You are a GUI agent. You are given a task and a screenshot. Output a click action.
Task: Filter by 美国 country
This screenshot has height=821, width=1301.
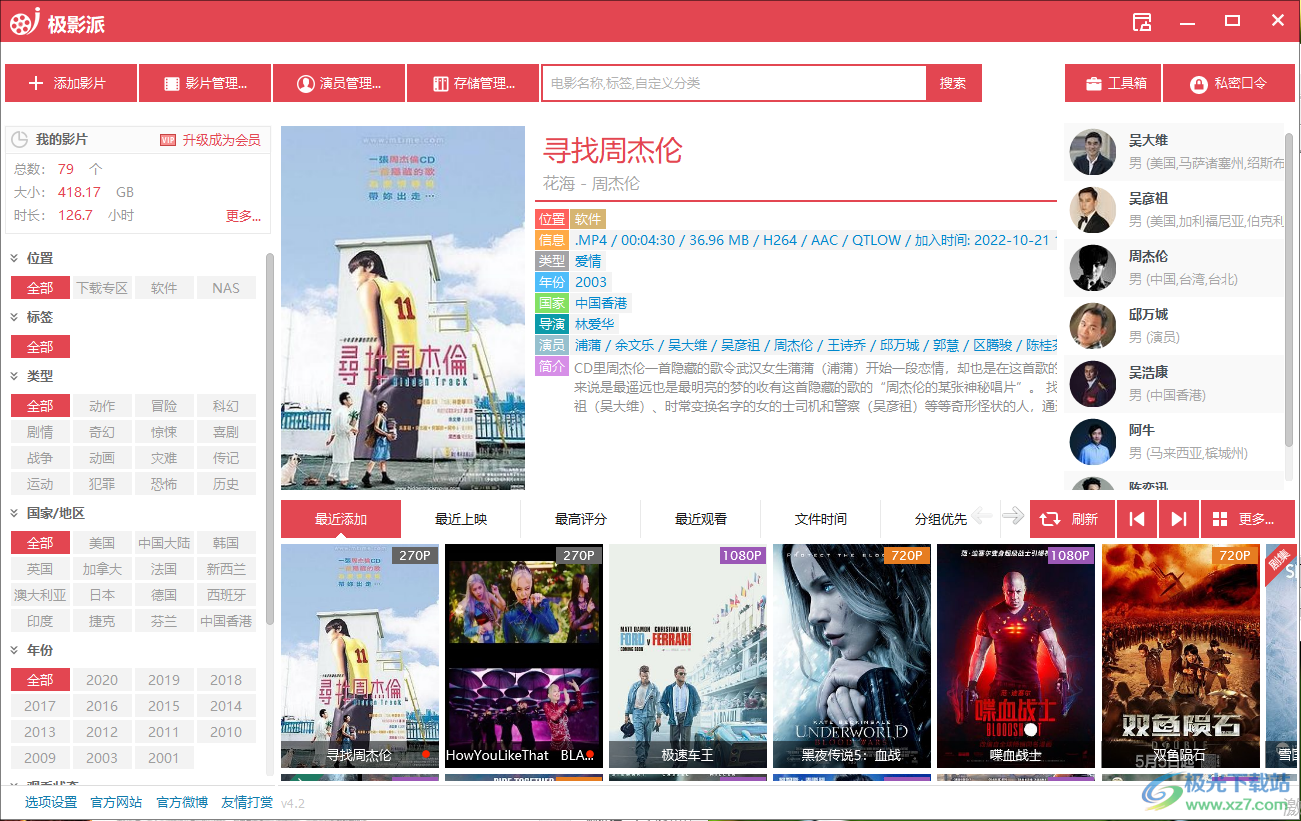click(x=102, y=543)
